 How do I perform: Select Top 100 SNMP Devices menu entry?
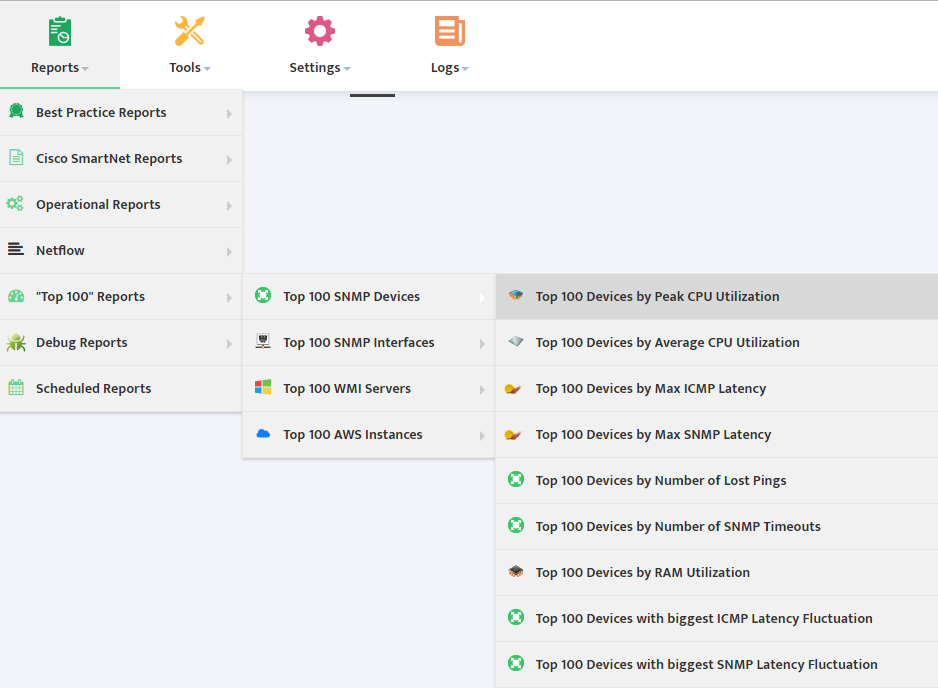point(368,297)
